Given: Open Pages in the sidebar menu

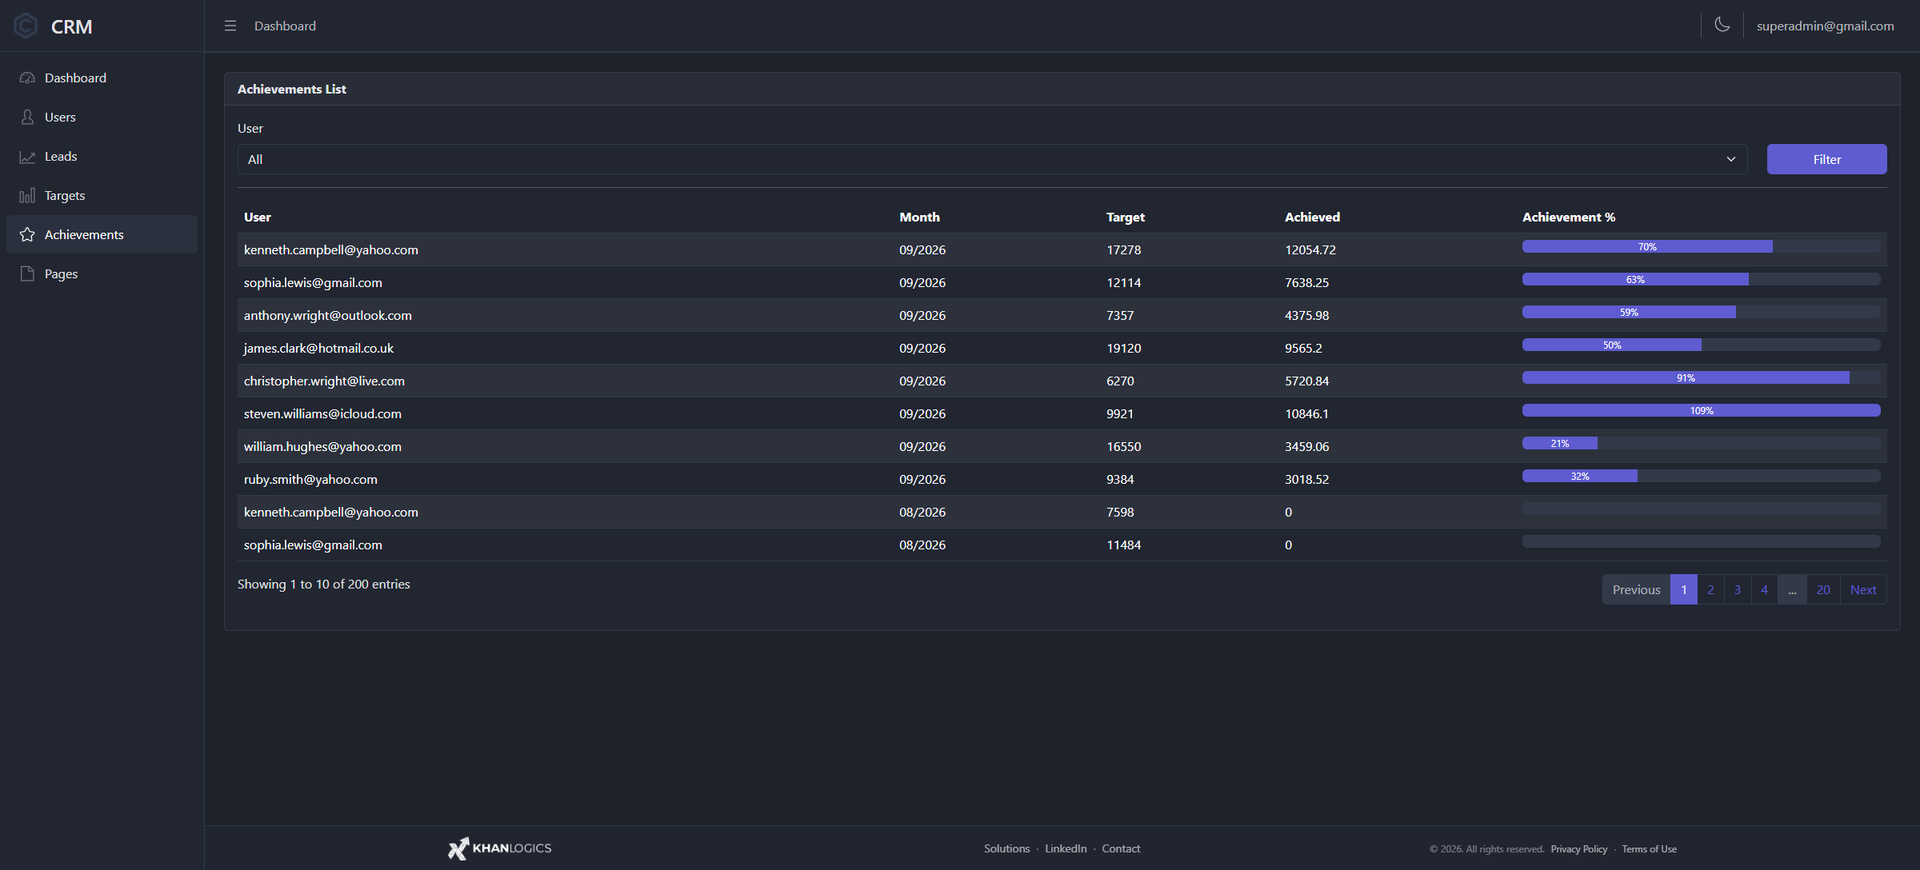Looking at the screenshot, I should point(102,274).
